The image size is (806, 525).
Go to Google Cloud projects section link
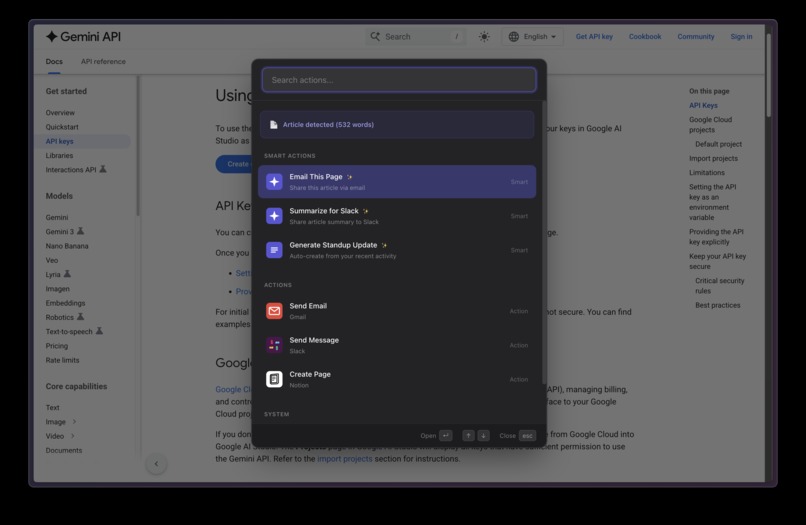tap(710, 124)
